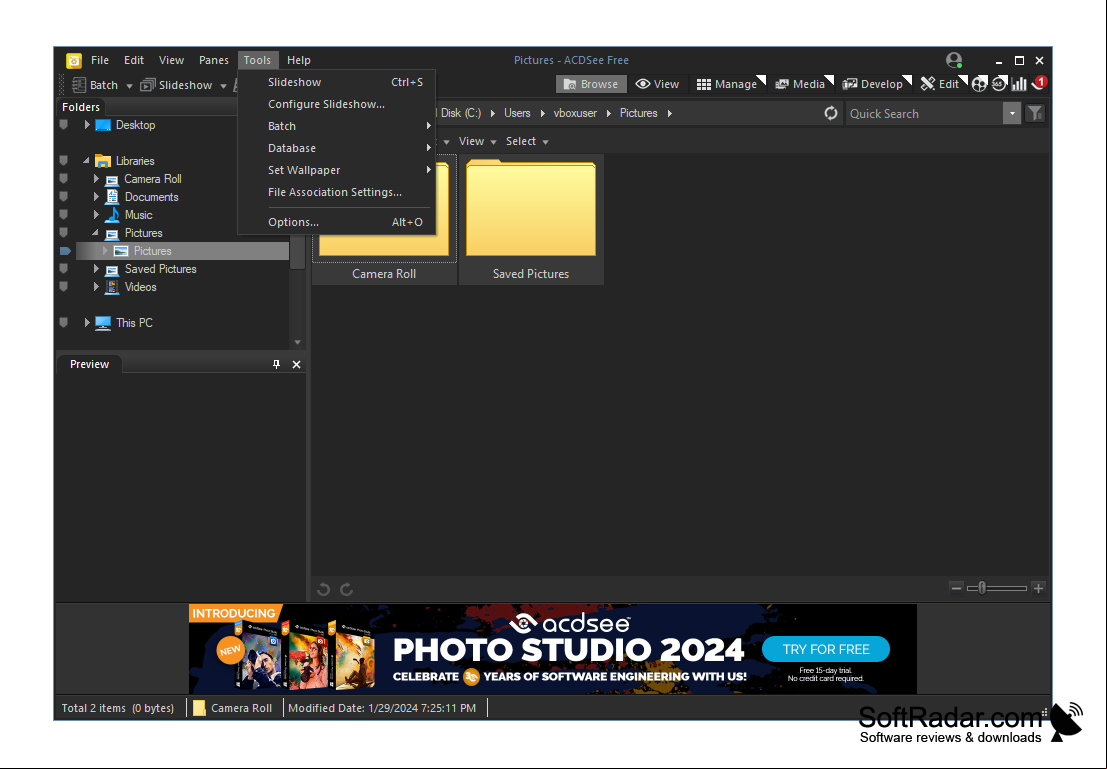Expand the This PC tree node

click(87, 322)
